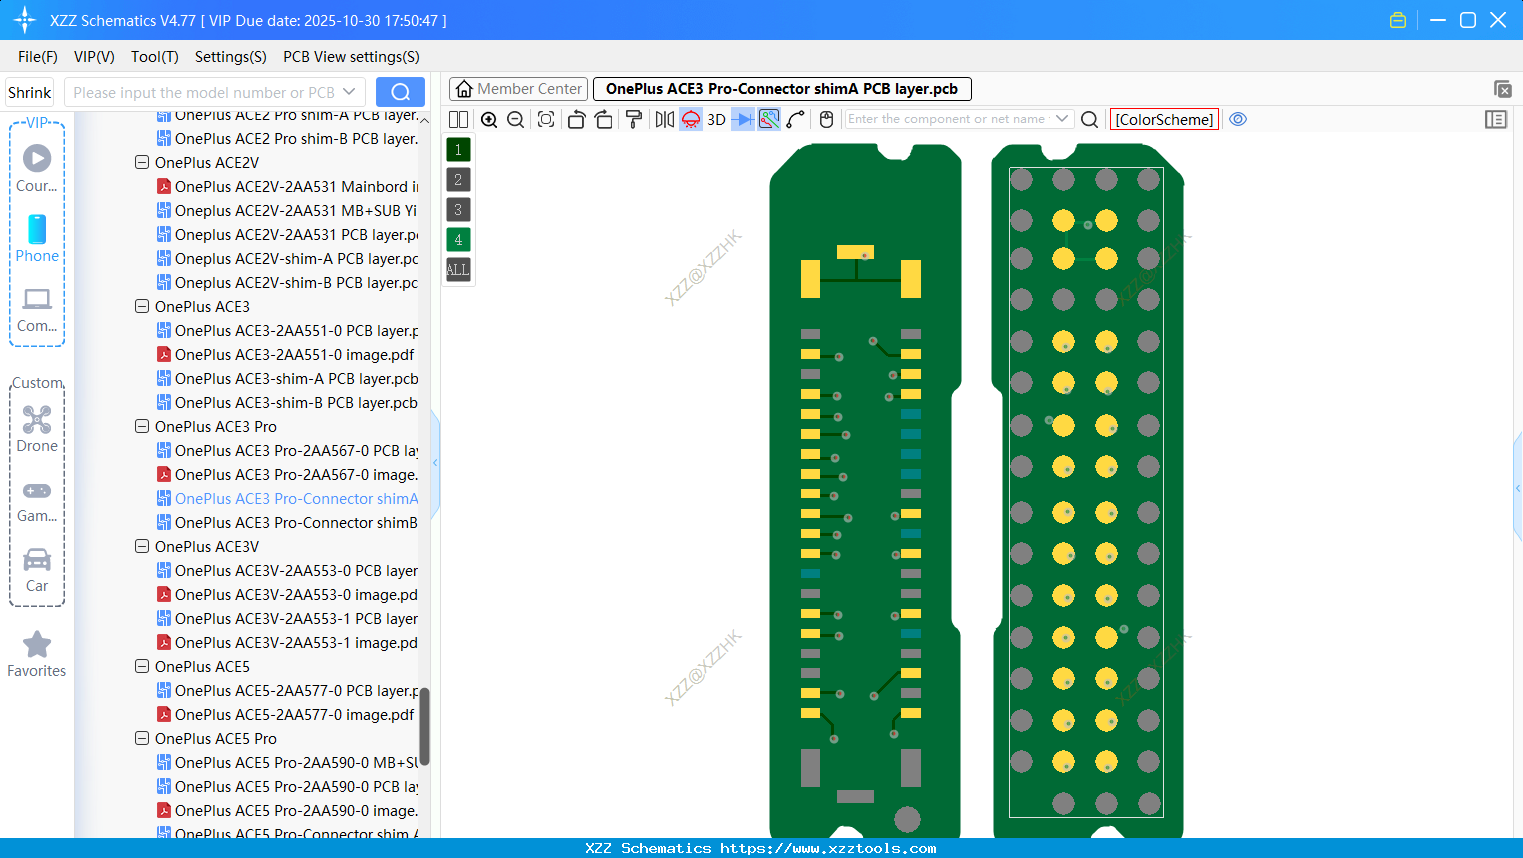The height and width of the screenshot is (858, 1523).
Task: Open the File(F) menu
Action: pyautogui.click(x=38, y=57)
